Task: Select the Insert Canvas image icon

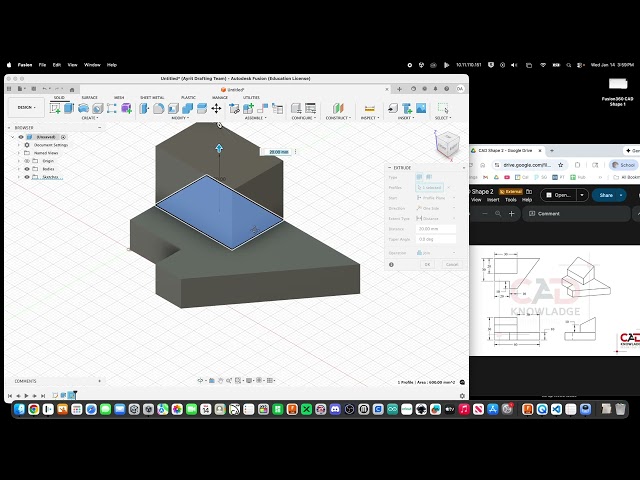Action: click(421, 108)
